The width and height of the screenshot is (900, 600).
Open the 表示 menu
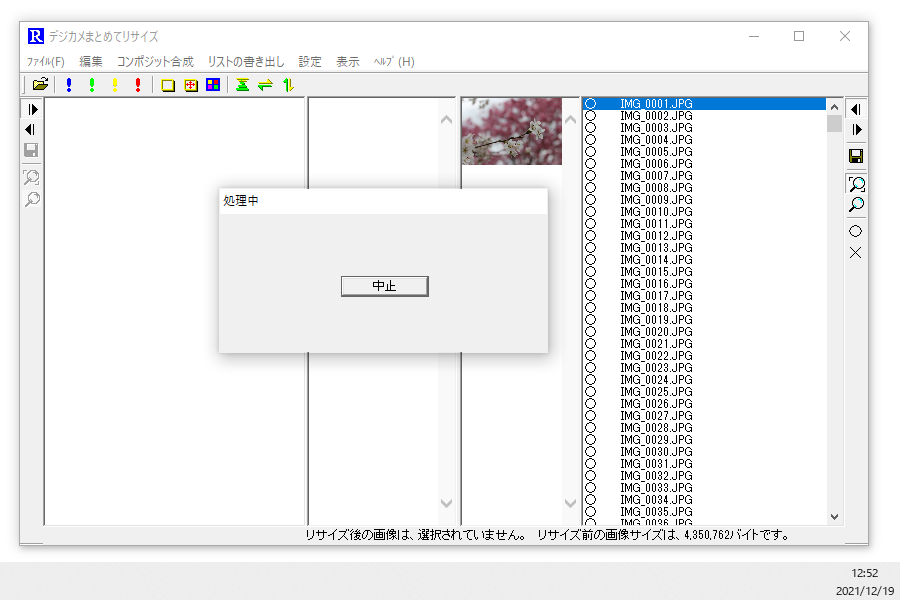tap(348, 61)
